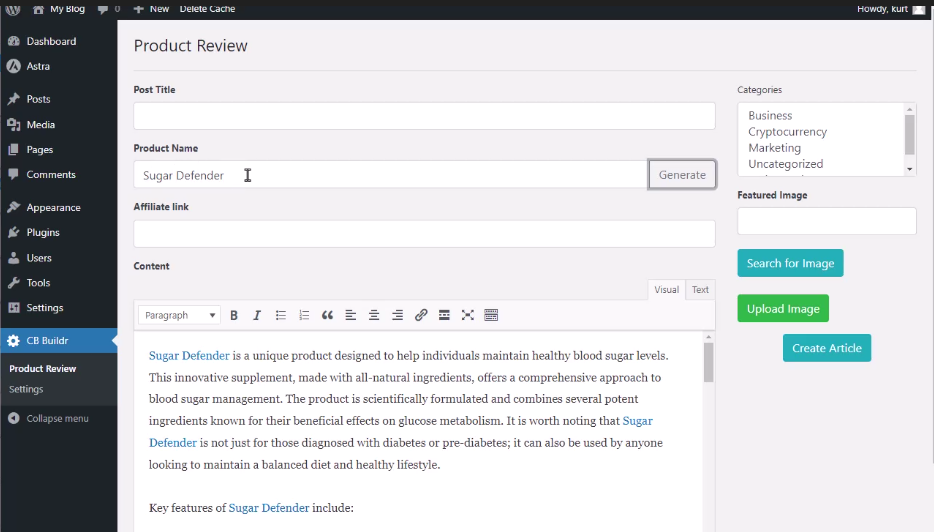The image size is (934, 532).
Task: Click Create Article button
Action: 827,348
